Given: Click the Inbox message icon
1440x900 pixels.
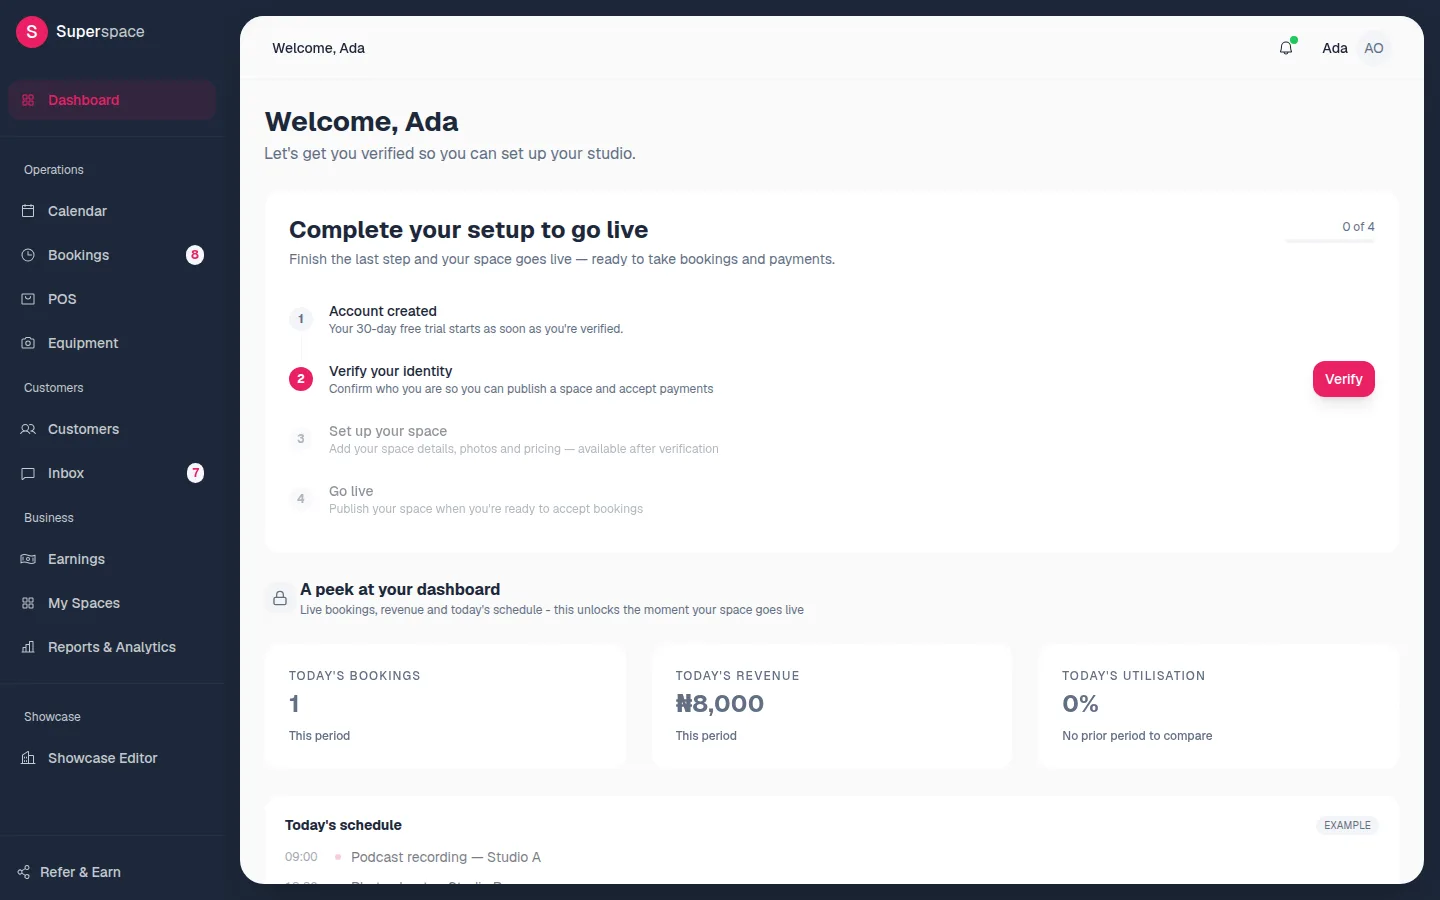Looking at the screenshot, I should [x=28, y=473].
